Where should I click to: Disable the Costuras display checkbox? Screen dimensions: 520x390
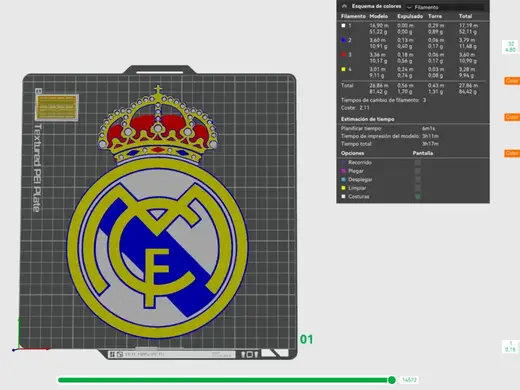click(x=417, y=197)
